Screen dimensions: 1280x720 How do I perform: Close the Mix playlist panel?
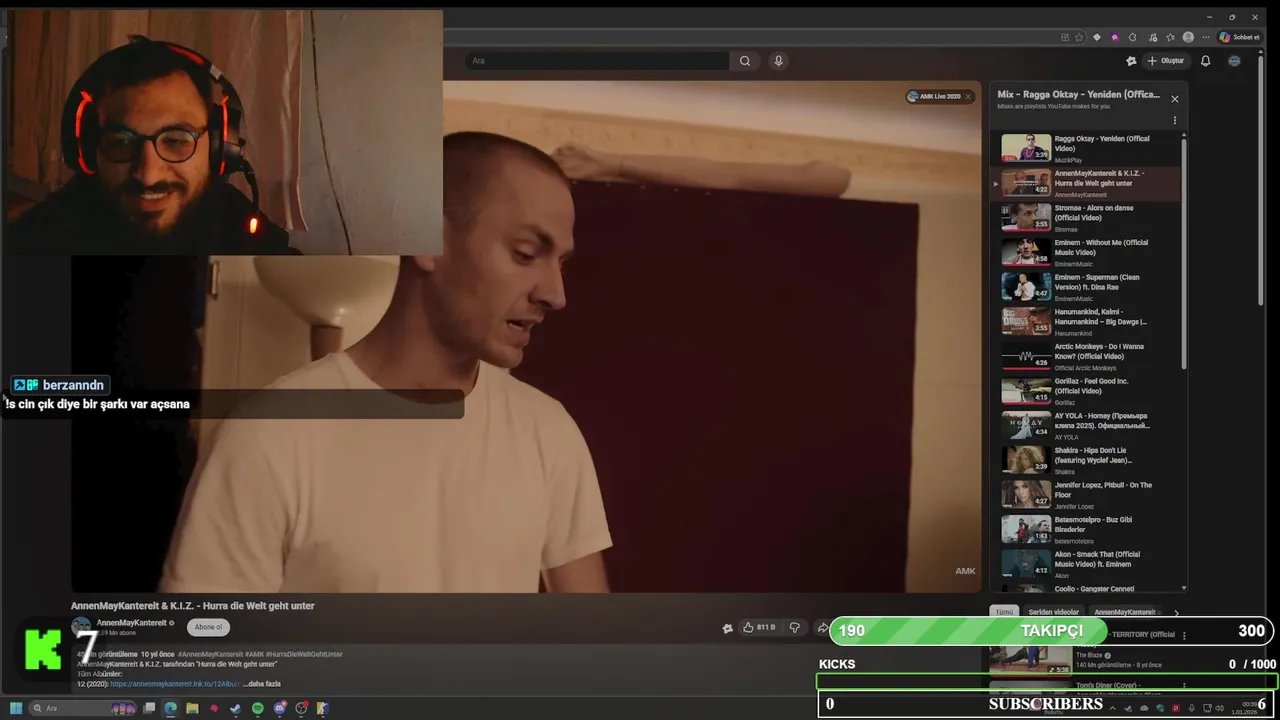click(x=1175, y=99)
